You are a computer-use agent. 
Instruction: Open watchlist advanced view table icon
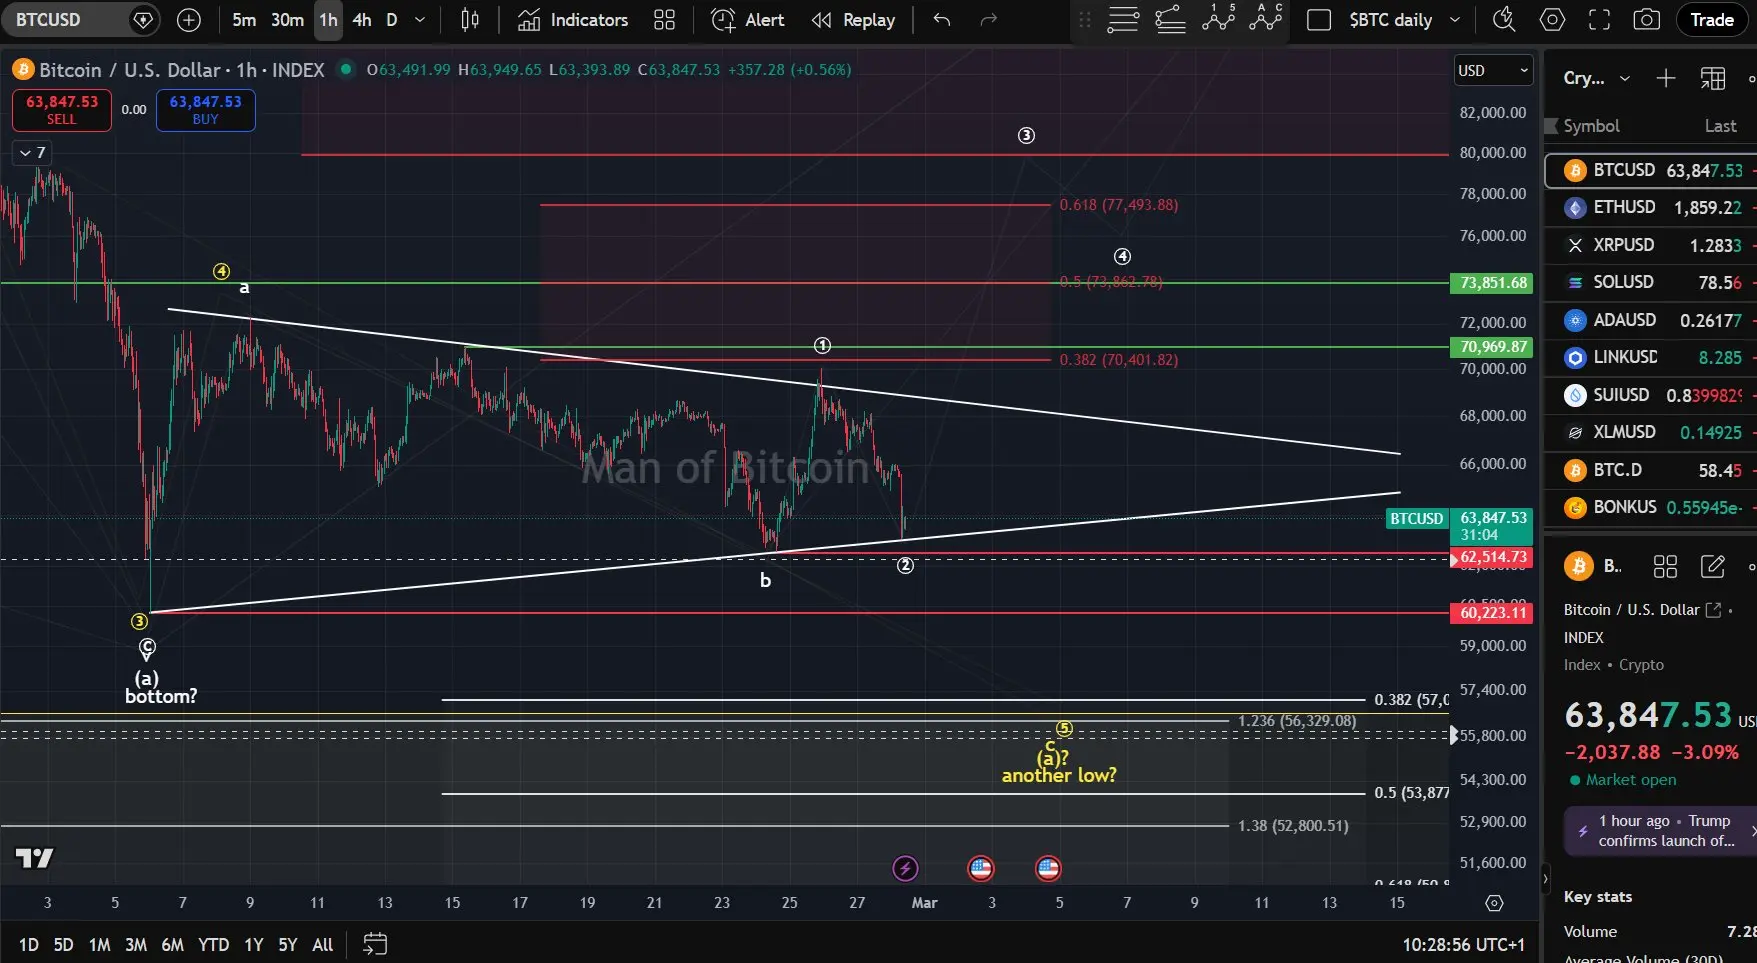click(x=1713, y=78)
